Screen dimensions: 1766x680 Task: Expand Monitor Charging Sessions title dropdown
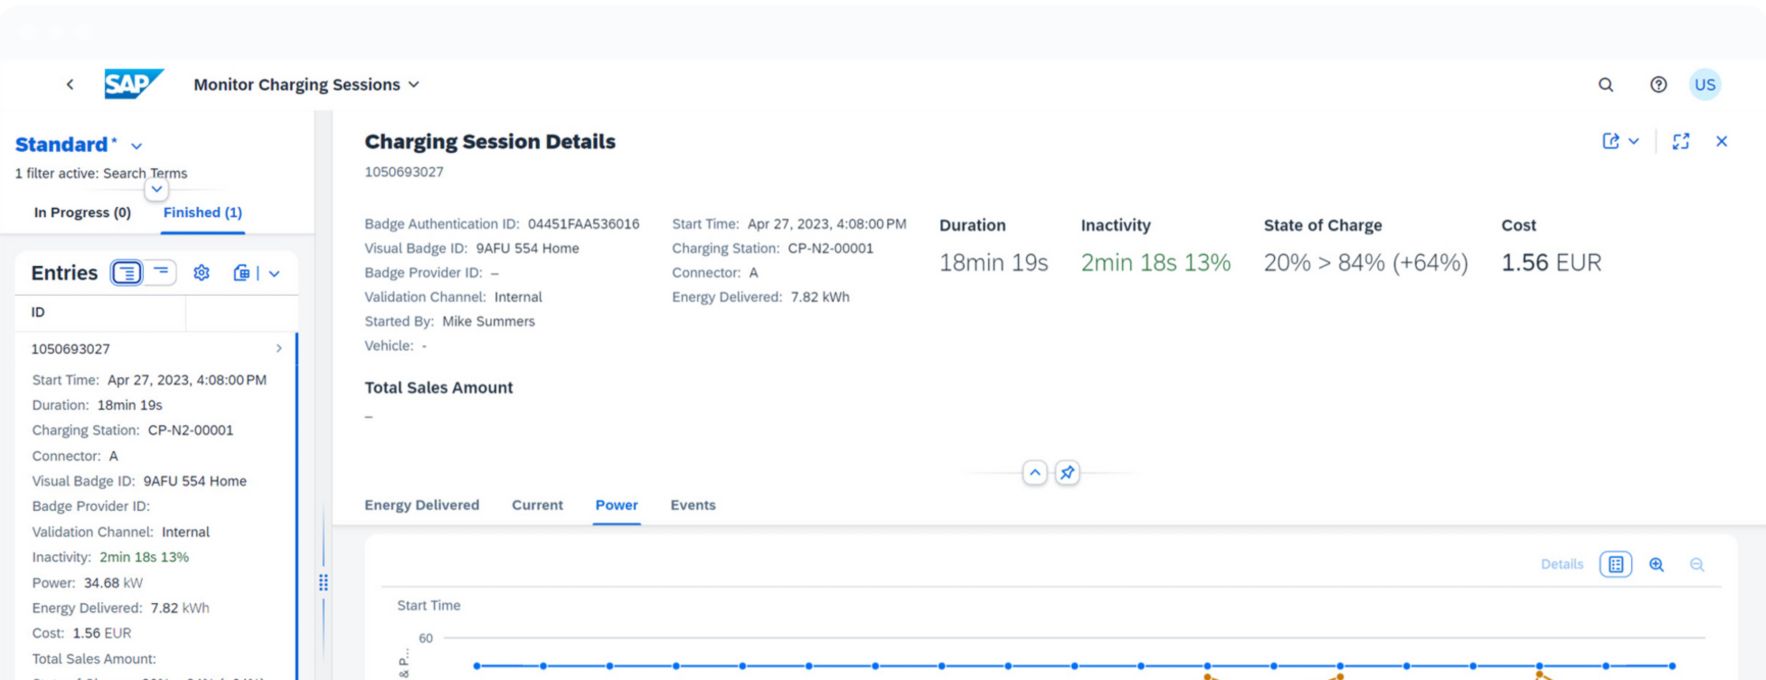[x=413, y=85]
